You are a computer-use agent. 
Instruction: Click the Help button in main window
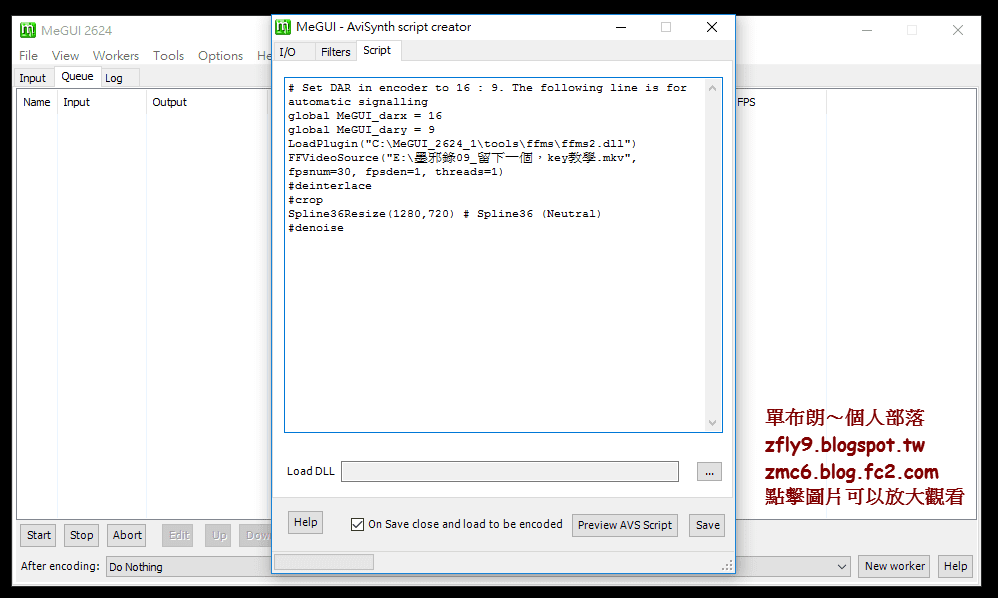[955, 566]
